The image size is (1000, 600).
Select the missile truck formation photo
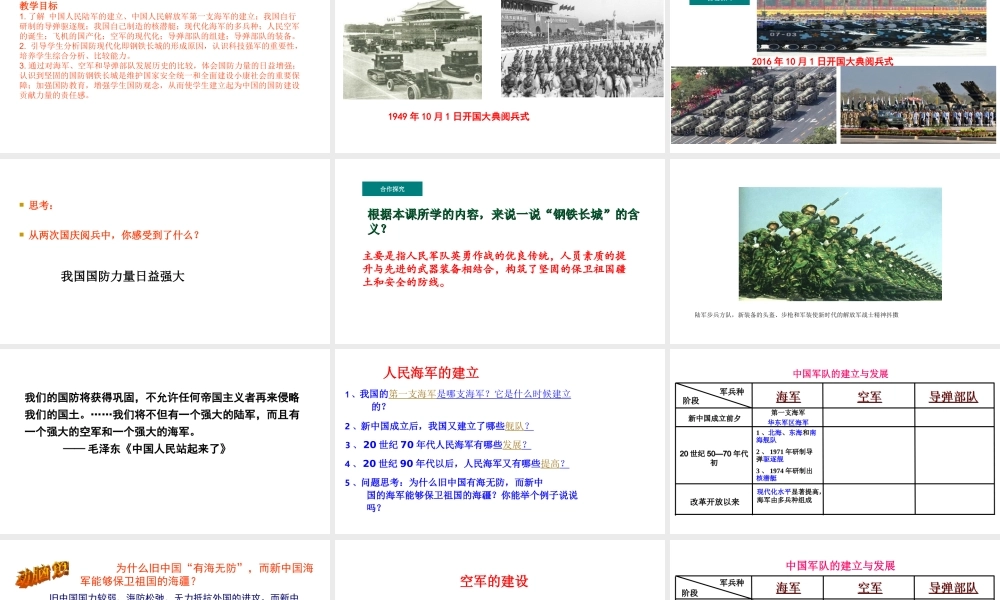pyautogui.click(x=753, y=105)
